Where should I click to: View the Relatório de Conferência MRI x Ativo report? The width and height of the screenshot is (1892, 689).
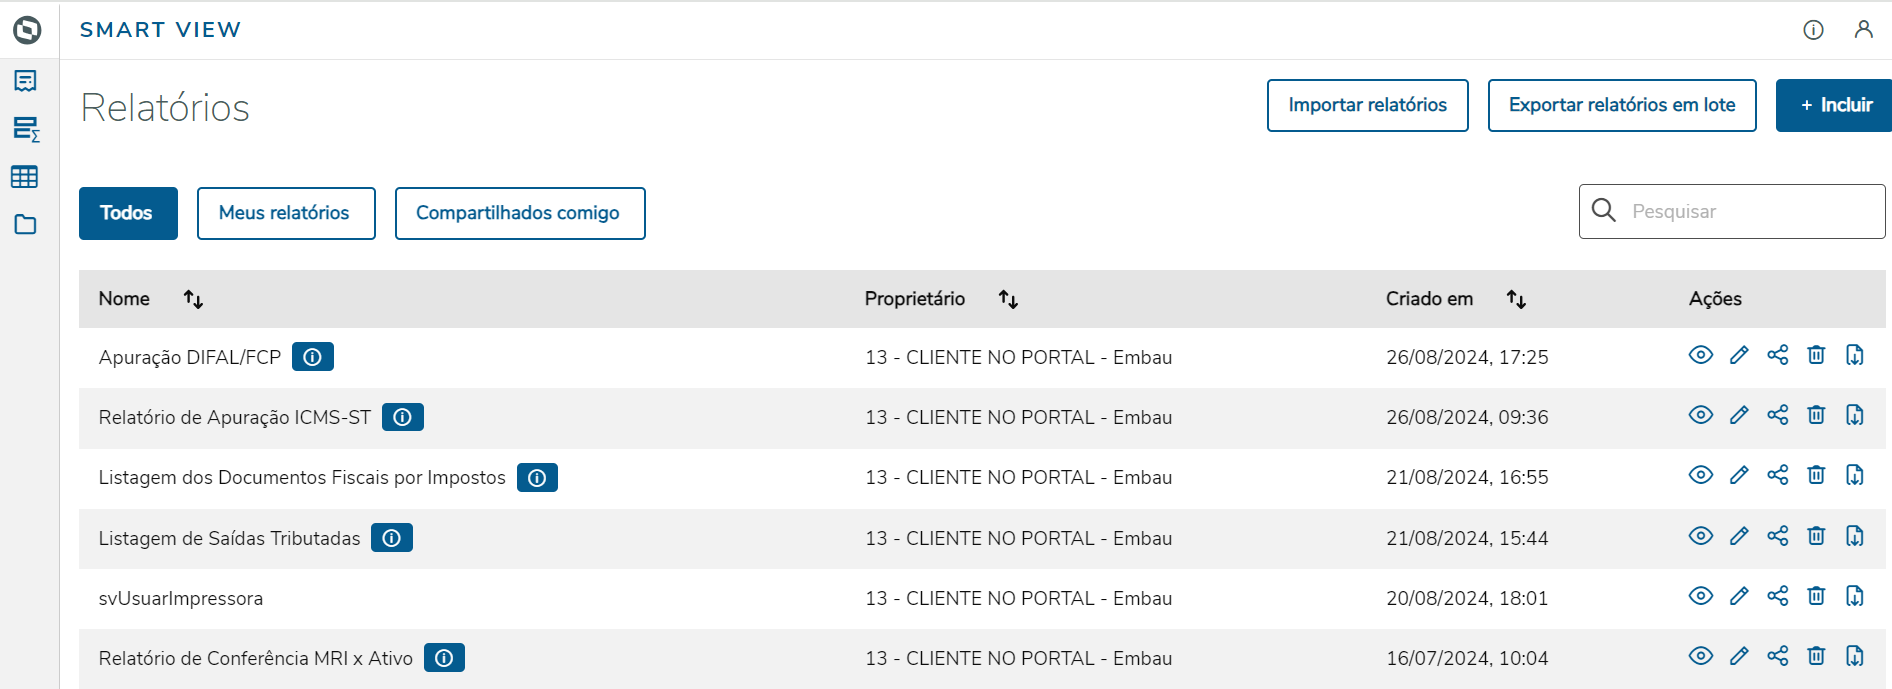click(1700, 656)
